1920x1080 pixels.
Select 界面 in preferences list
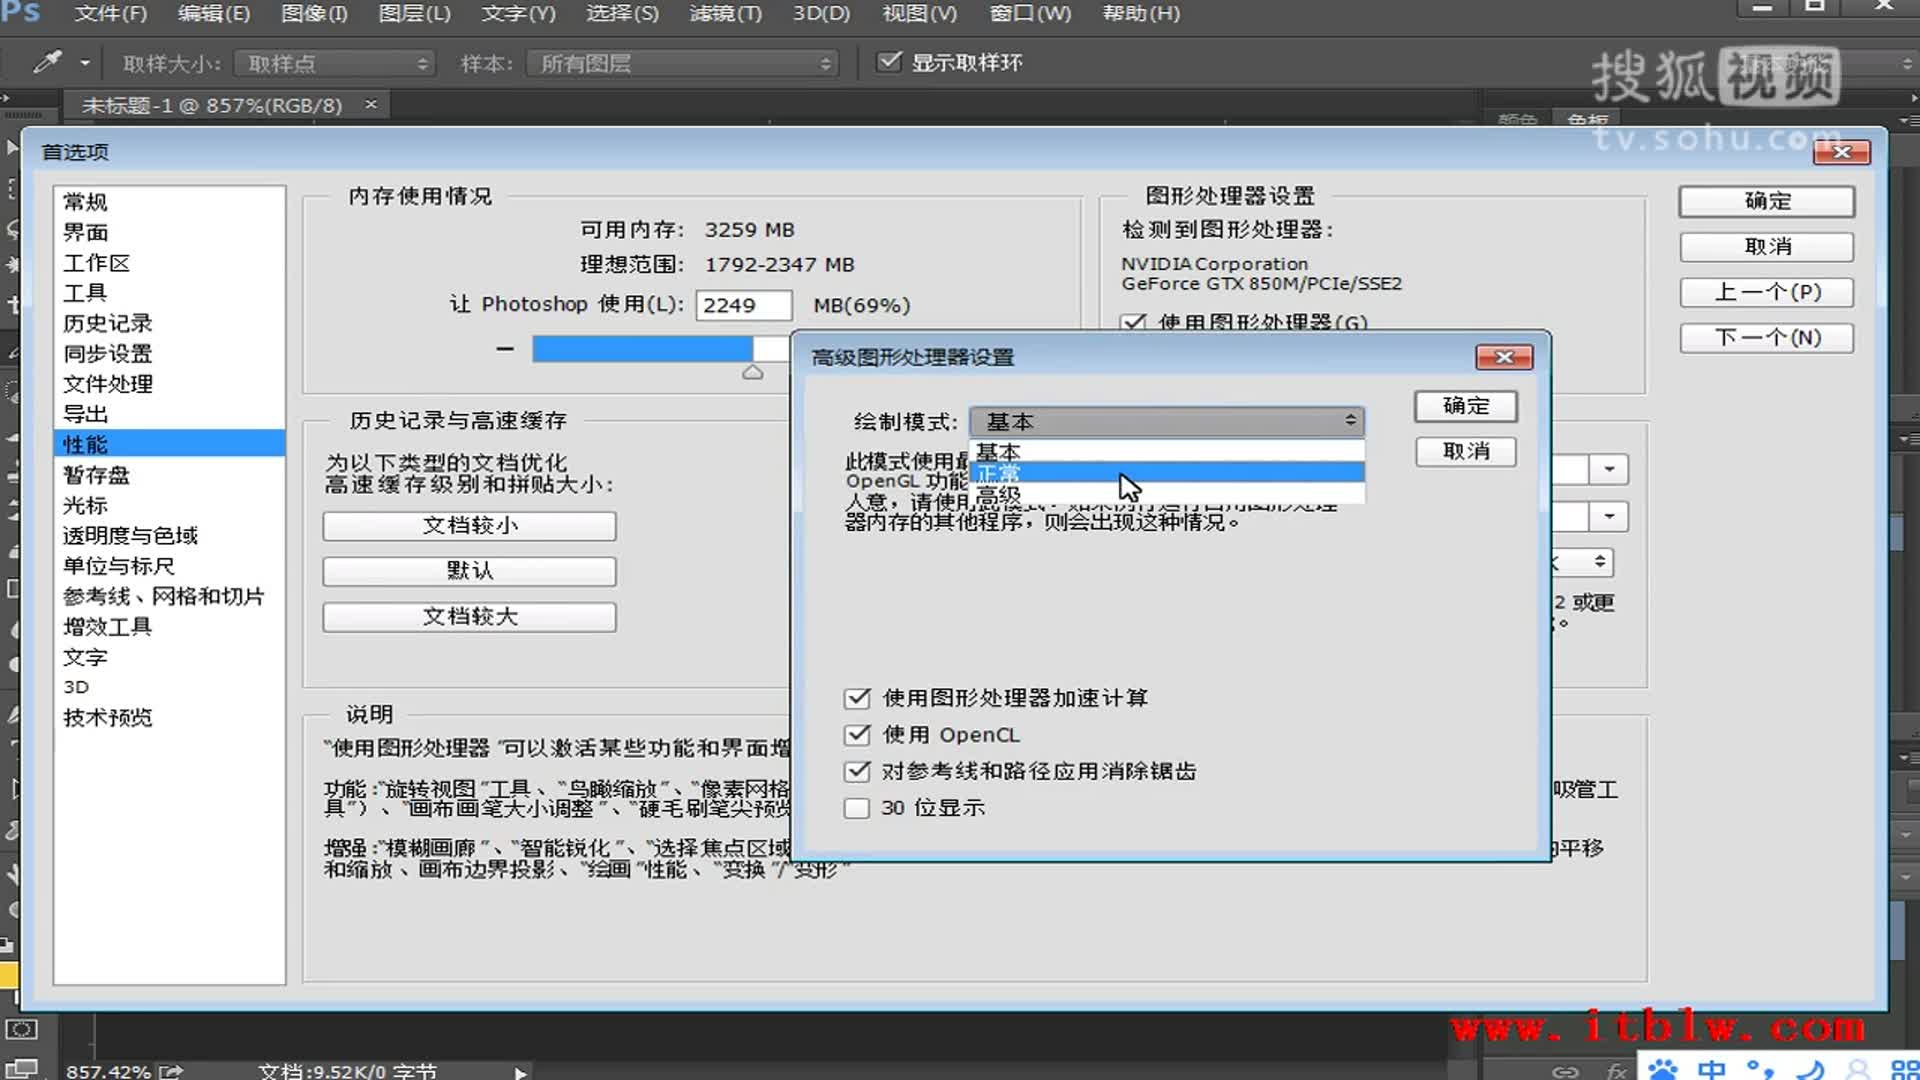pyautogui.click(x=169, y=232)
